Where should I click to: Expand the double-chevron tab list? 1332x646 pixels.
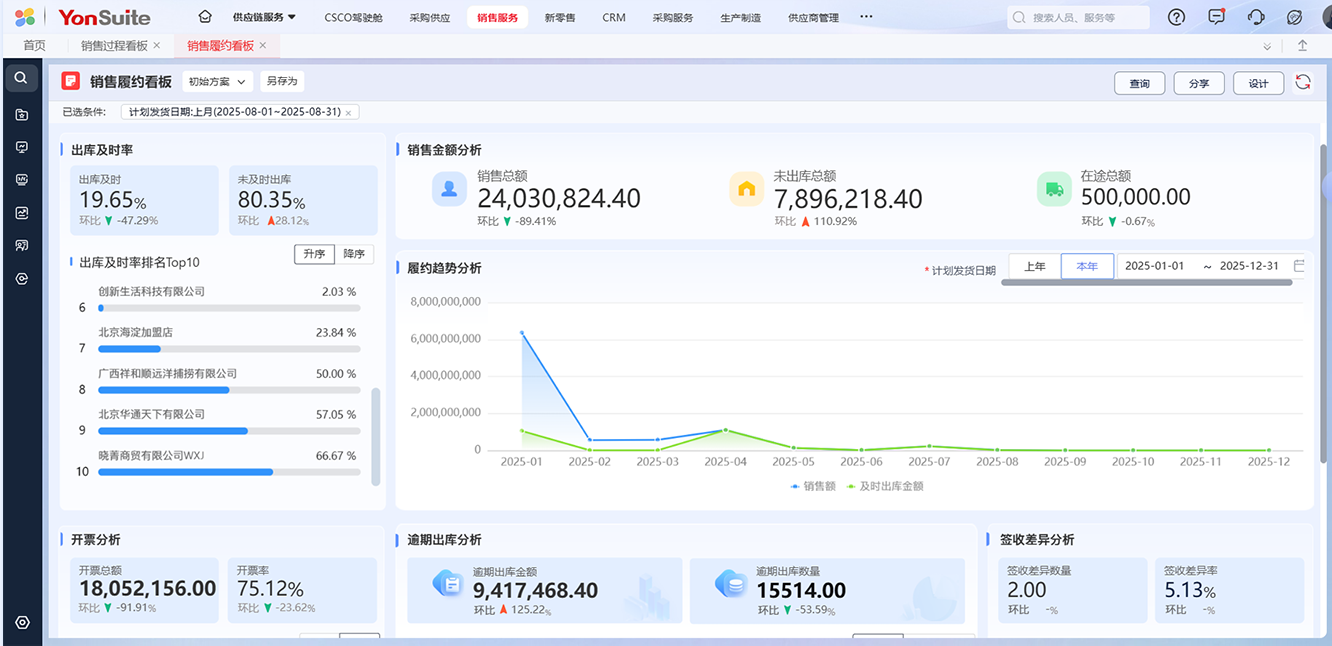tap(1267, 46)
